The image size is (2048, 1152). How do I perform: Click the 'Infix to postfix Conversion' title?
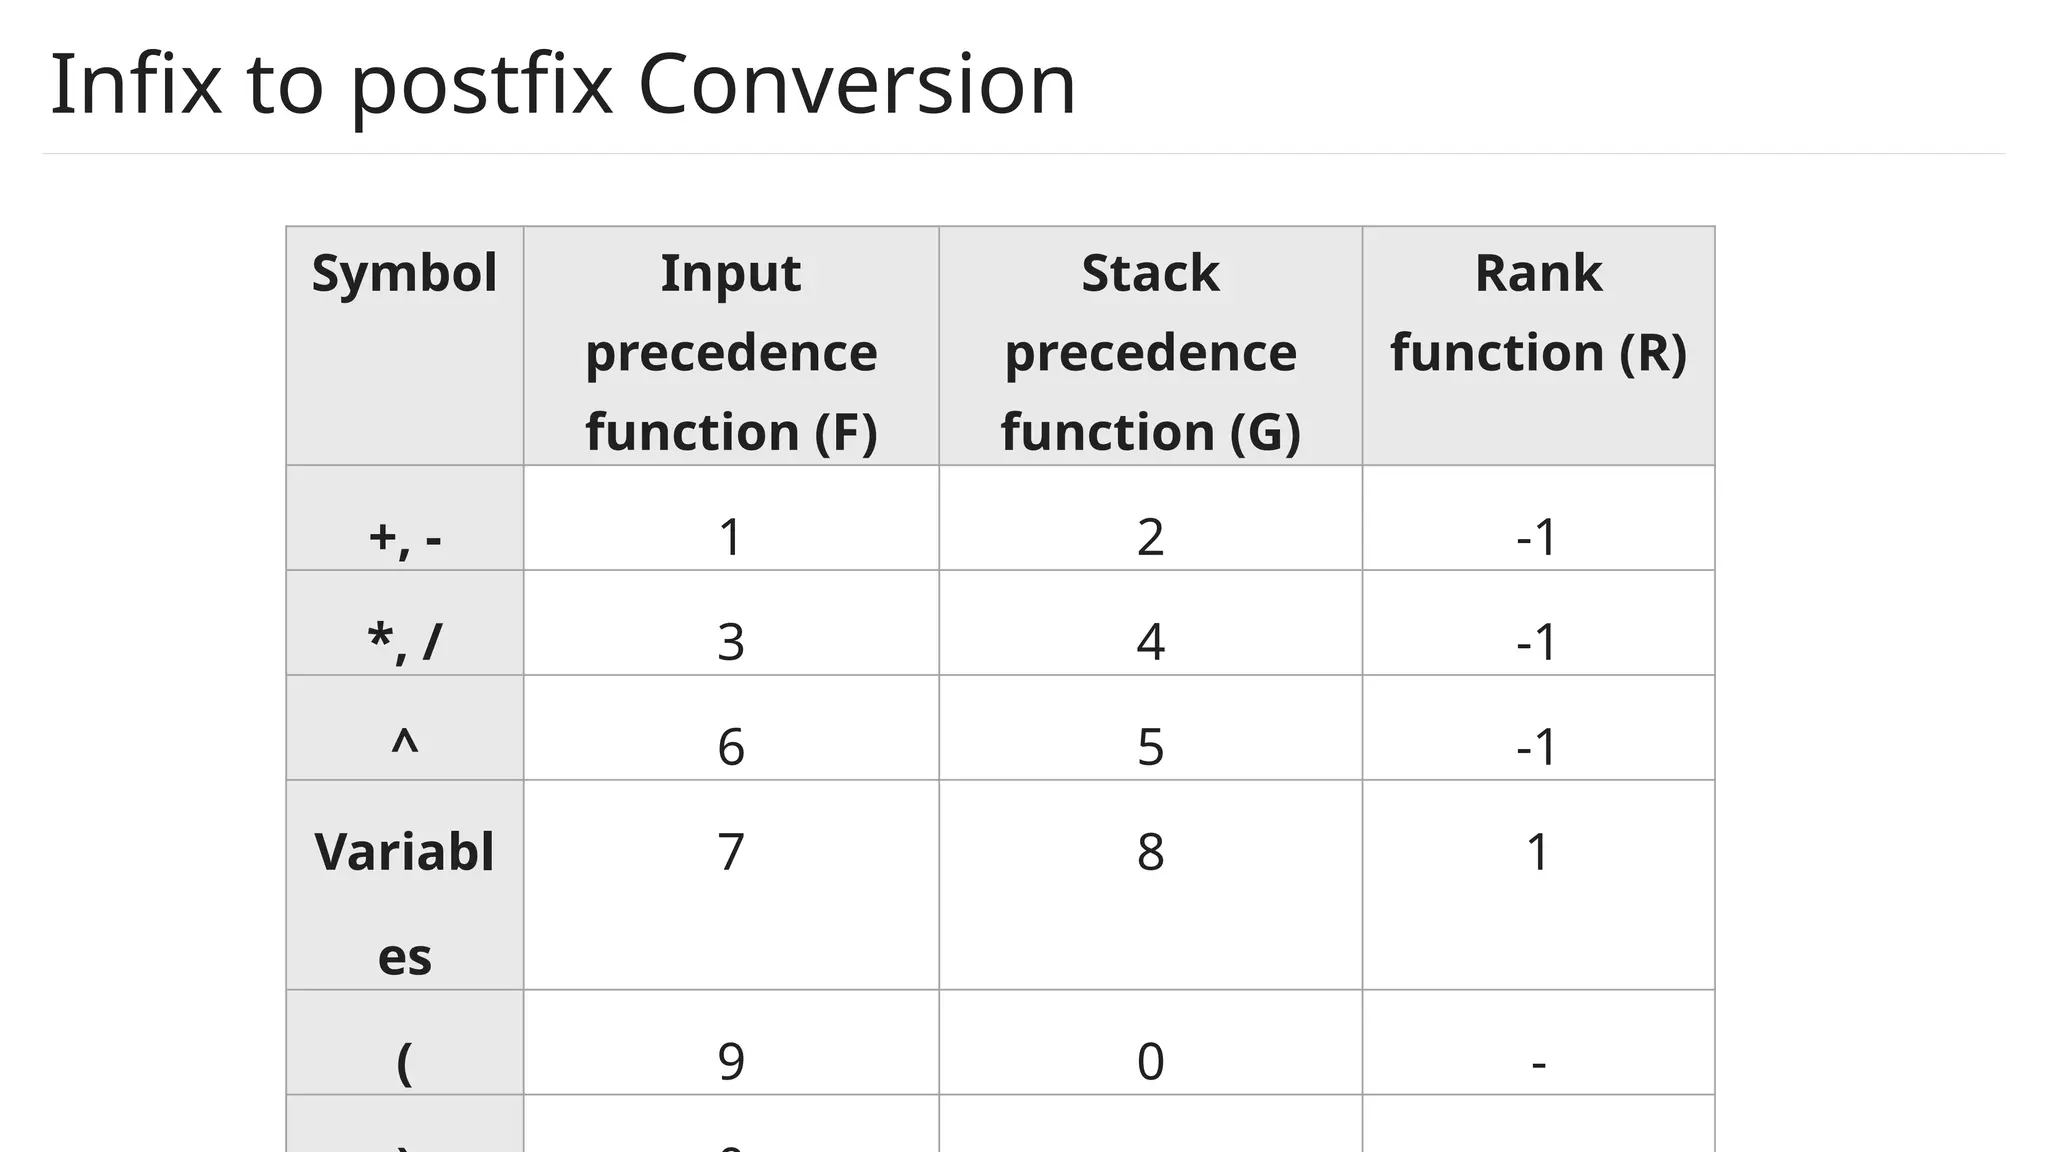tap(562, 84)
